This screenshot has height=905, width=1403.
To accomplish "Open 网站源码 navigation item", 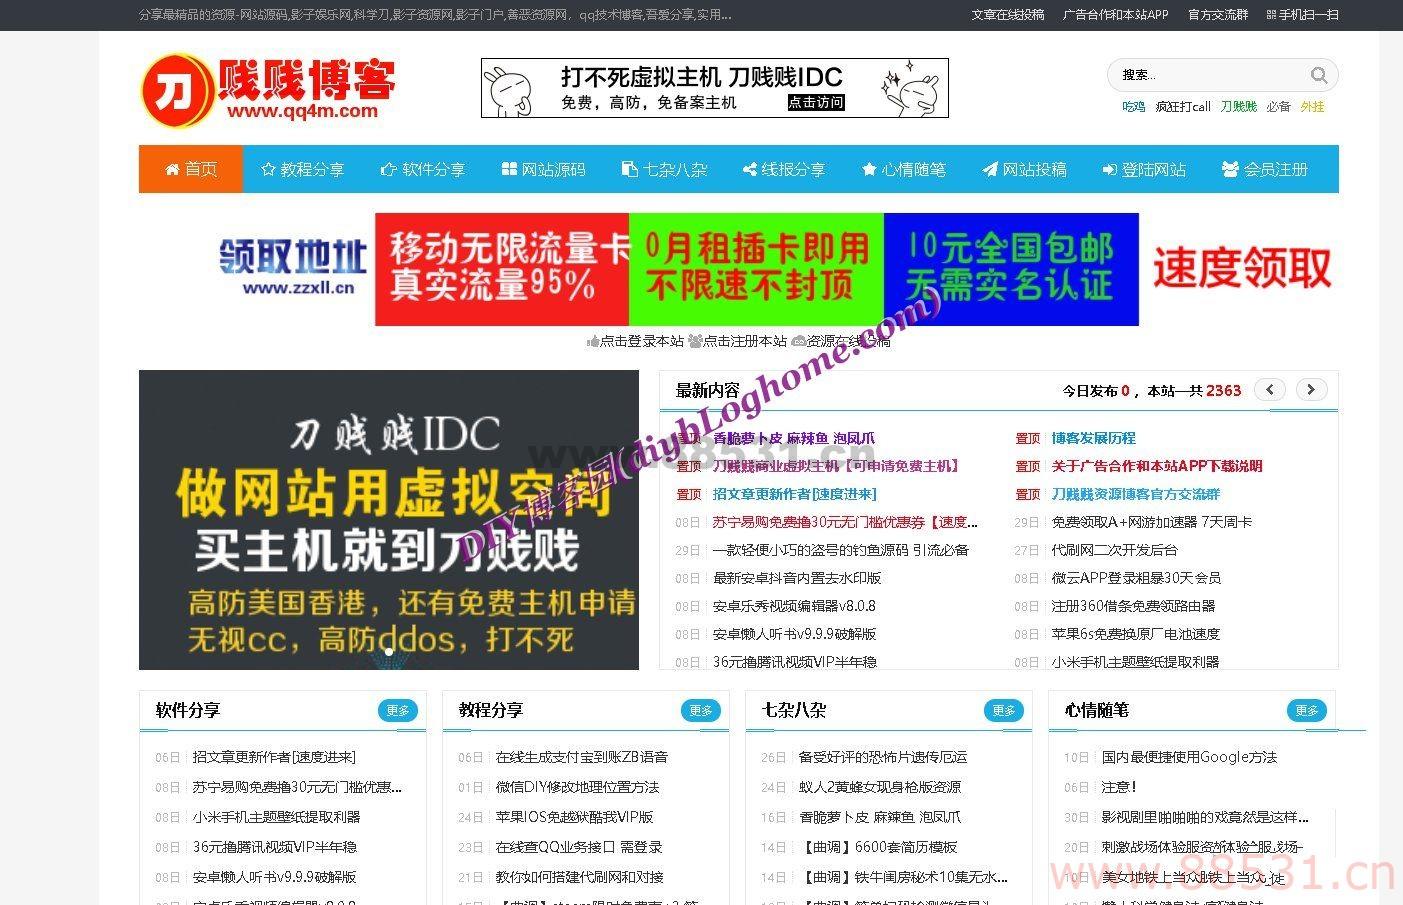I will tap(543, 169).
